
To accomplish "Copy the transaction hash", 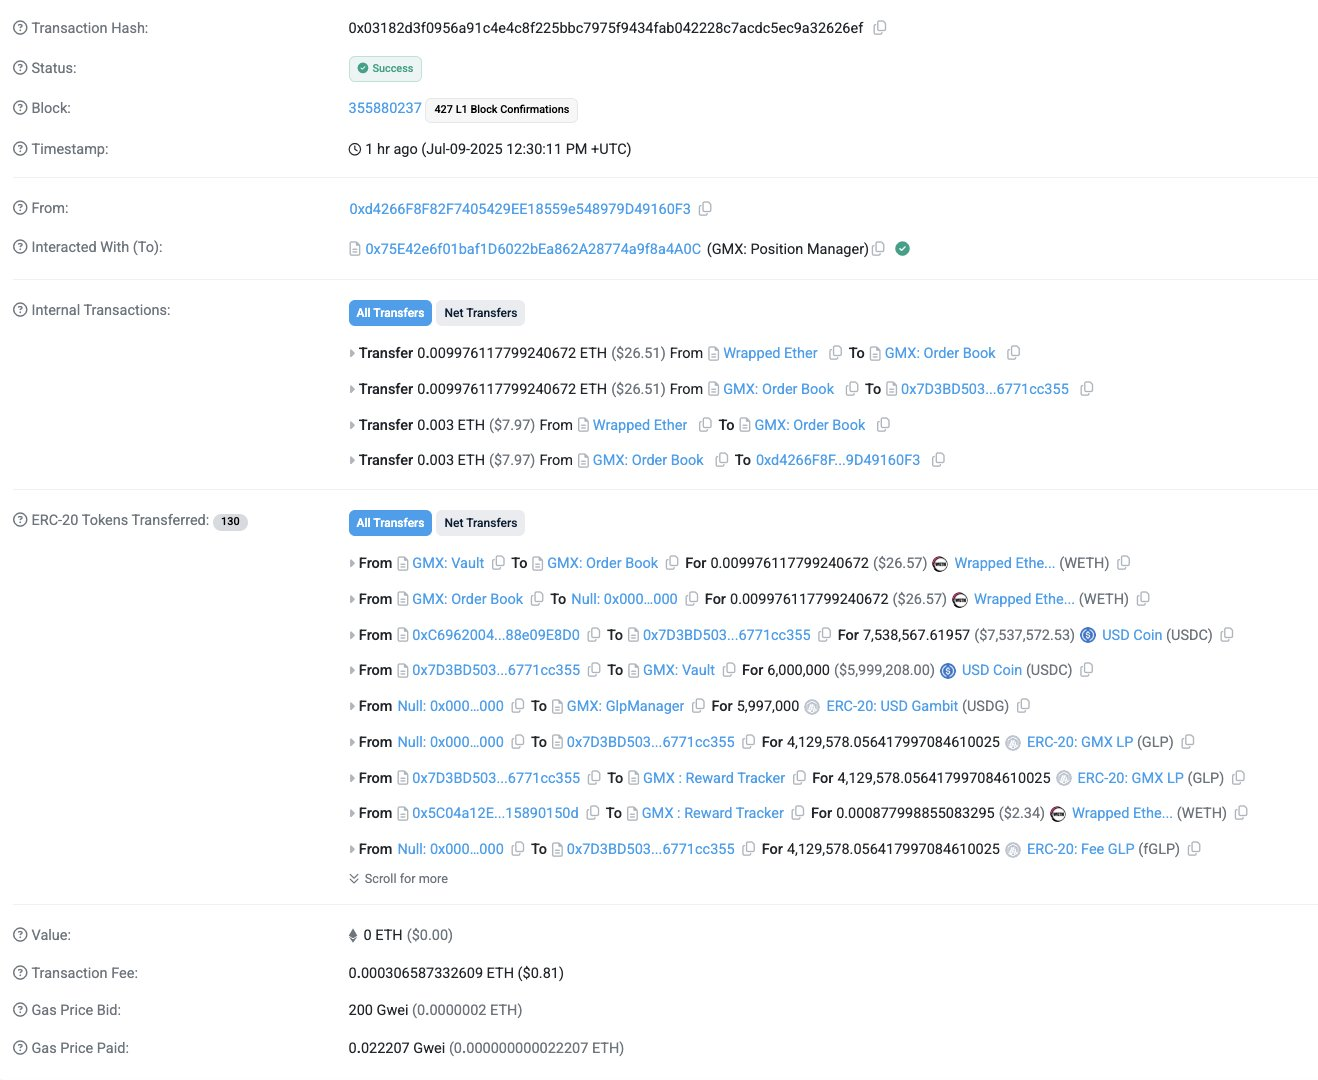I will pos(880,28).
